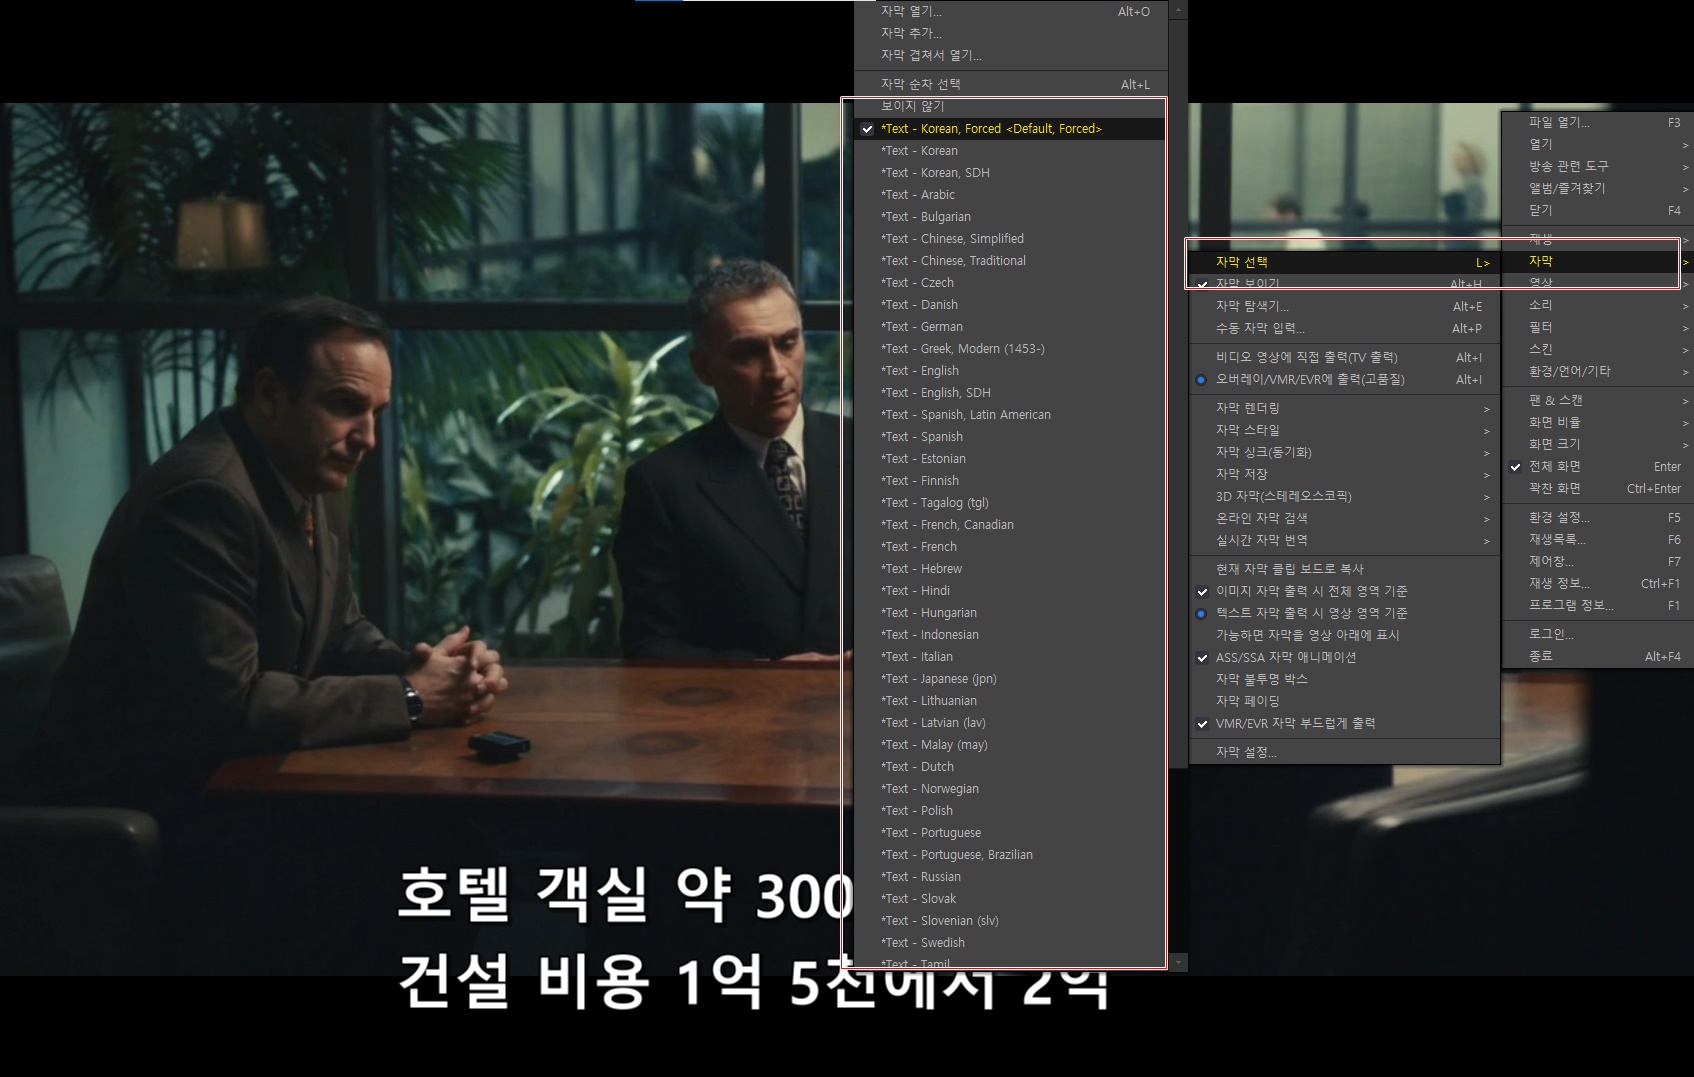
Task: Click '닫기' in main menu
Action: [1597, 210]
